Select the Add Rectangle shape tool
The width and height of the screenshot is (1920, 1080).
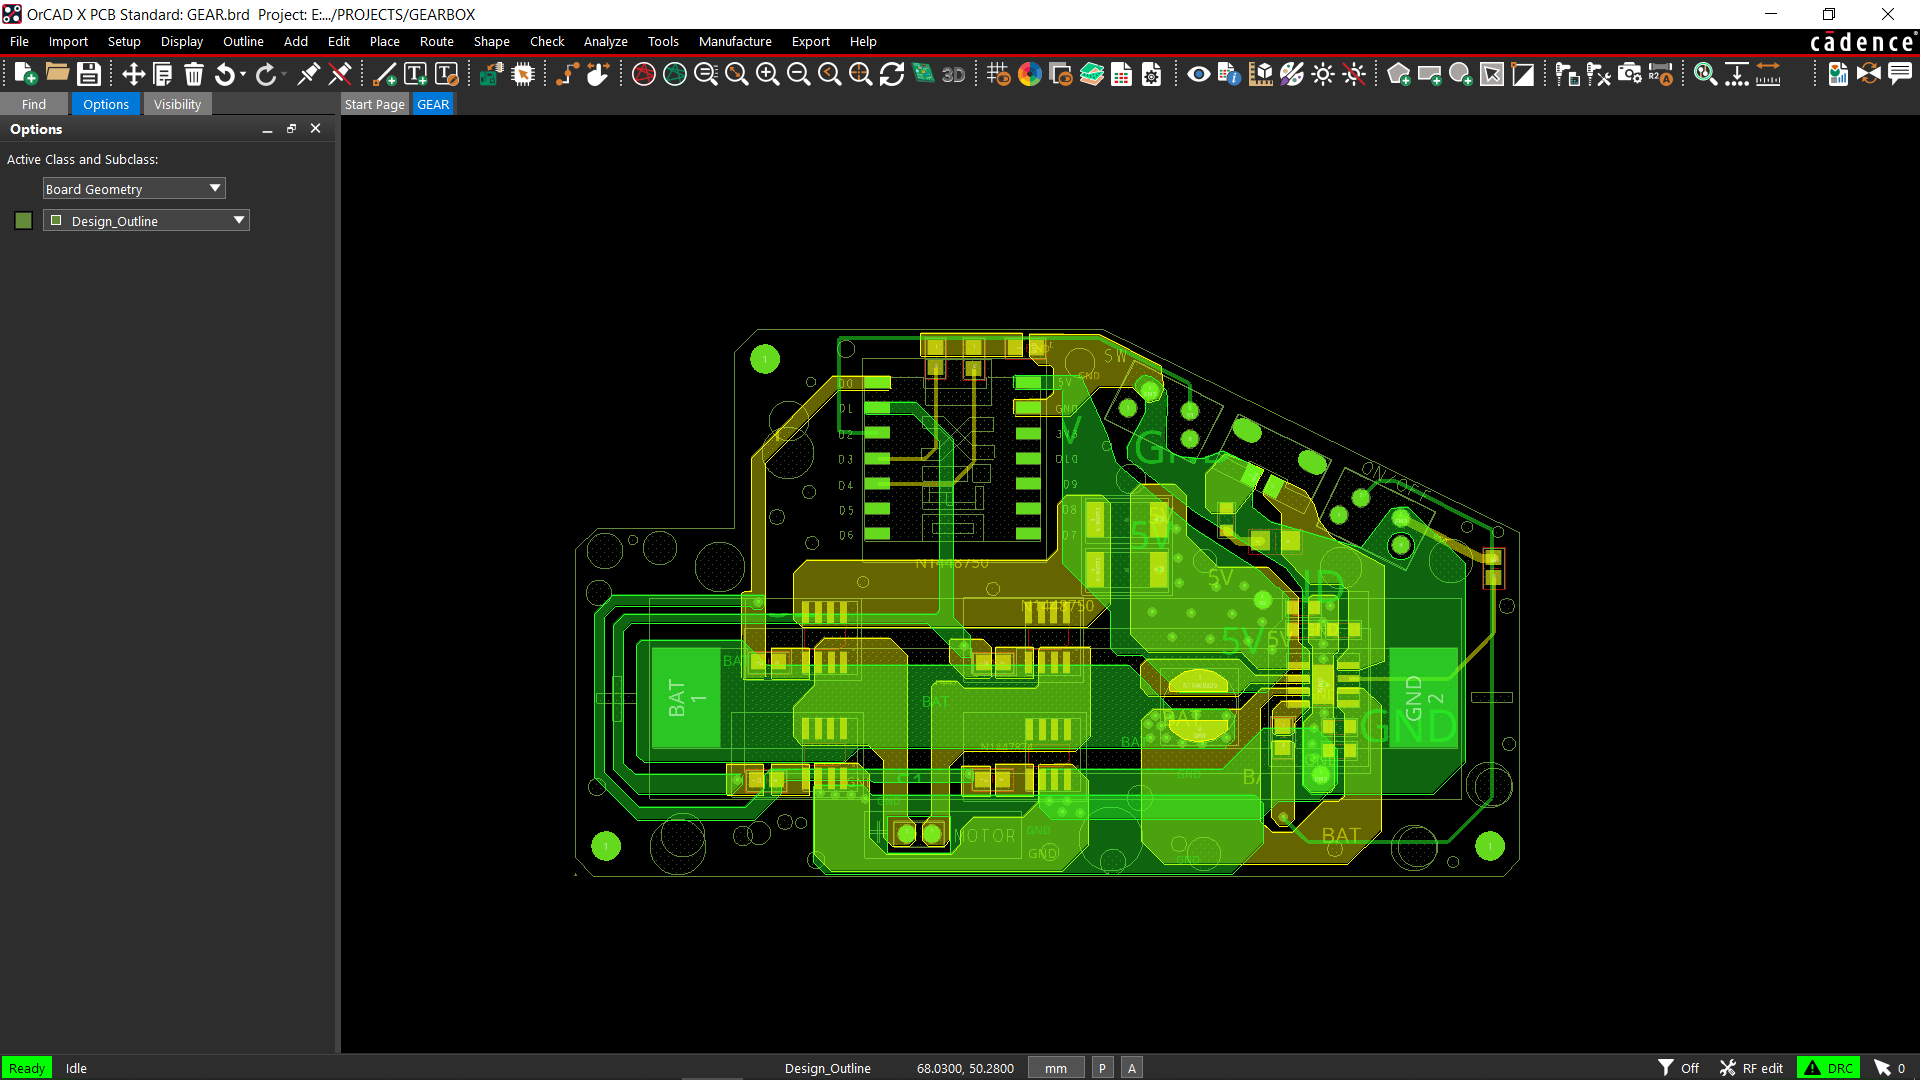[x=1430, y=74]
